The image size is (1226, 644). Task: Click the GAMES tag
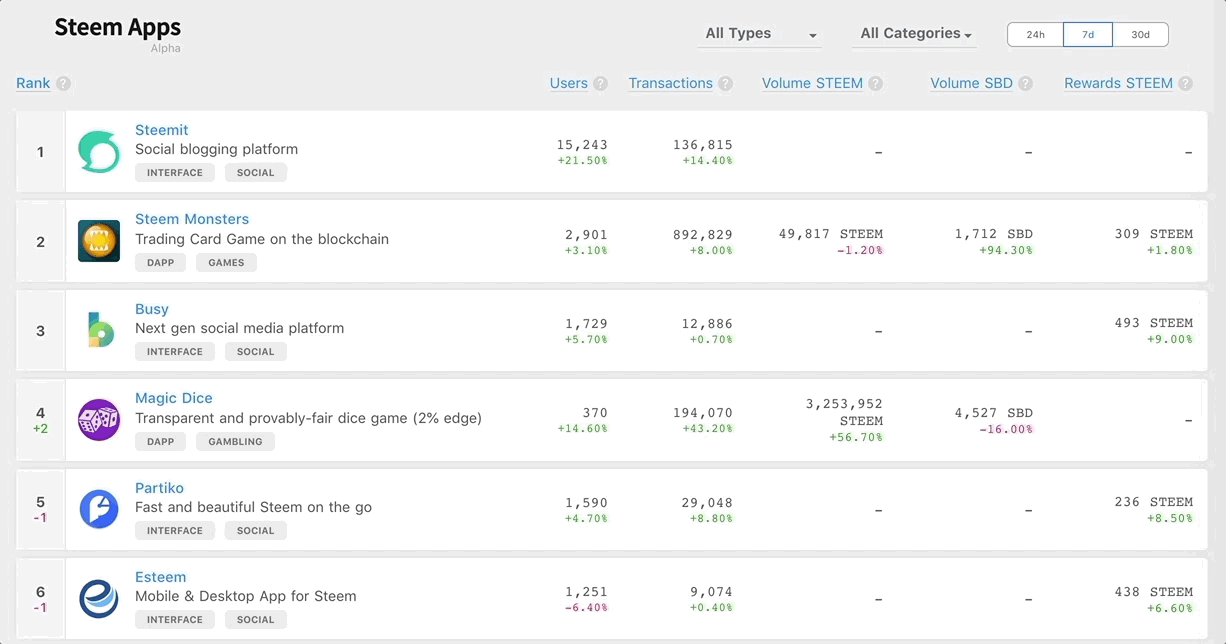(x=226, y=263)
